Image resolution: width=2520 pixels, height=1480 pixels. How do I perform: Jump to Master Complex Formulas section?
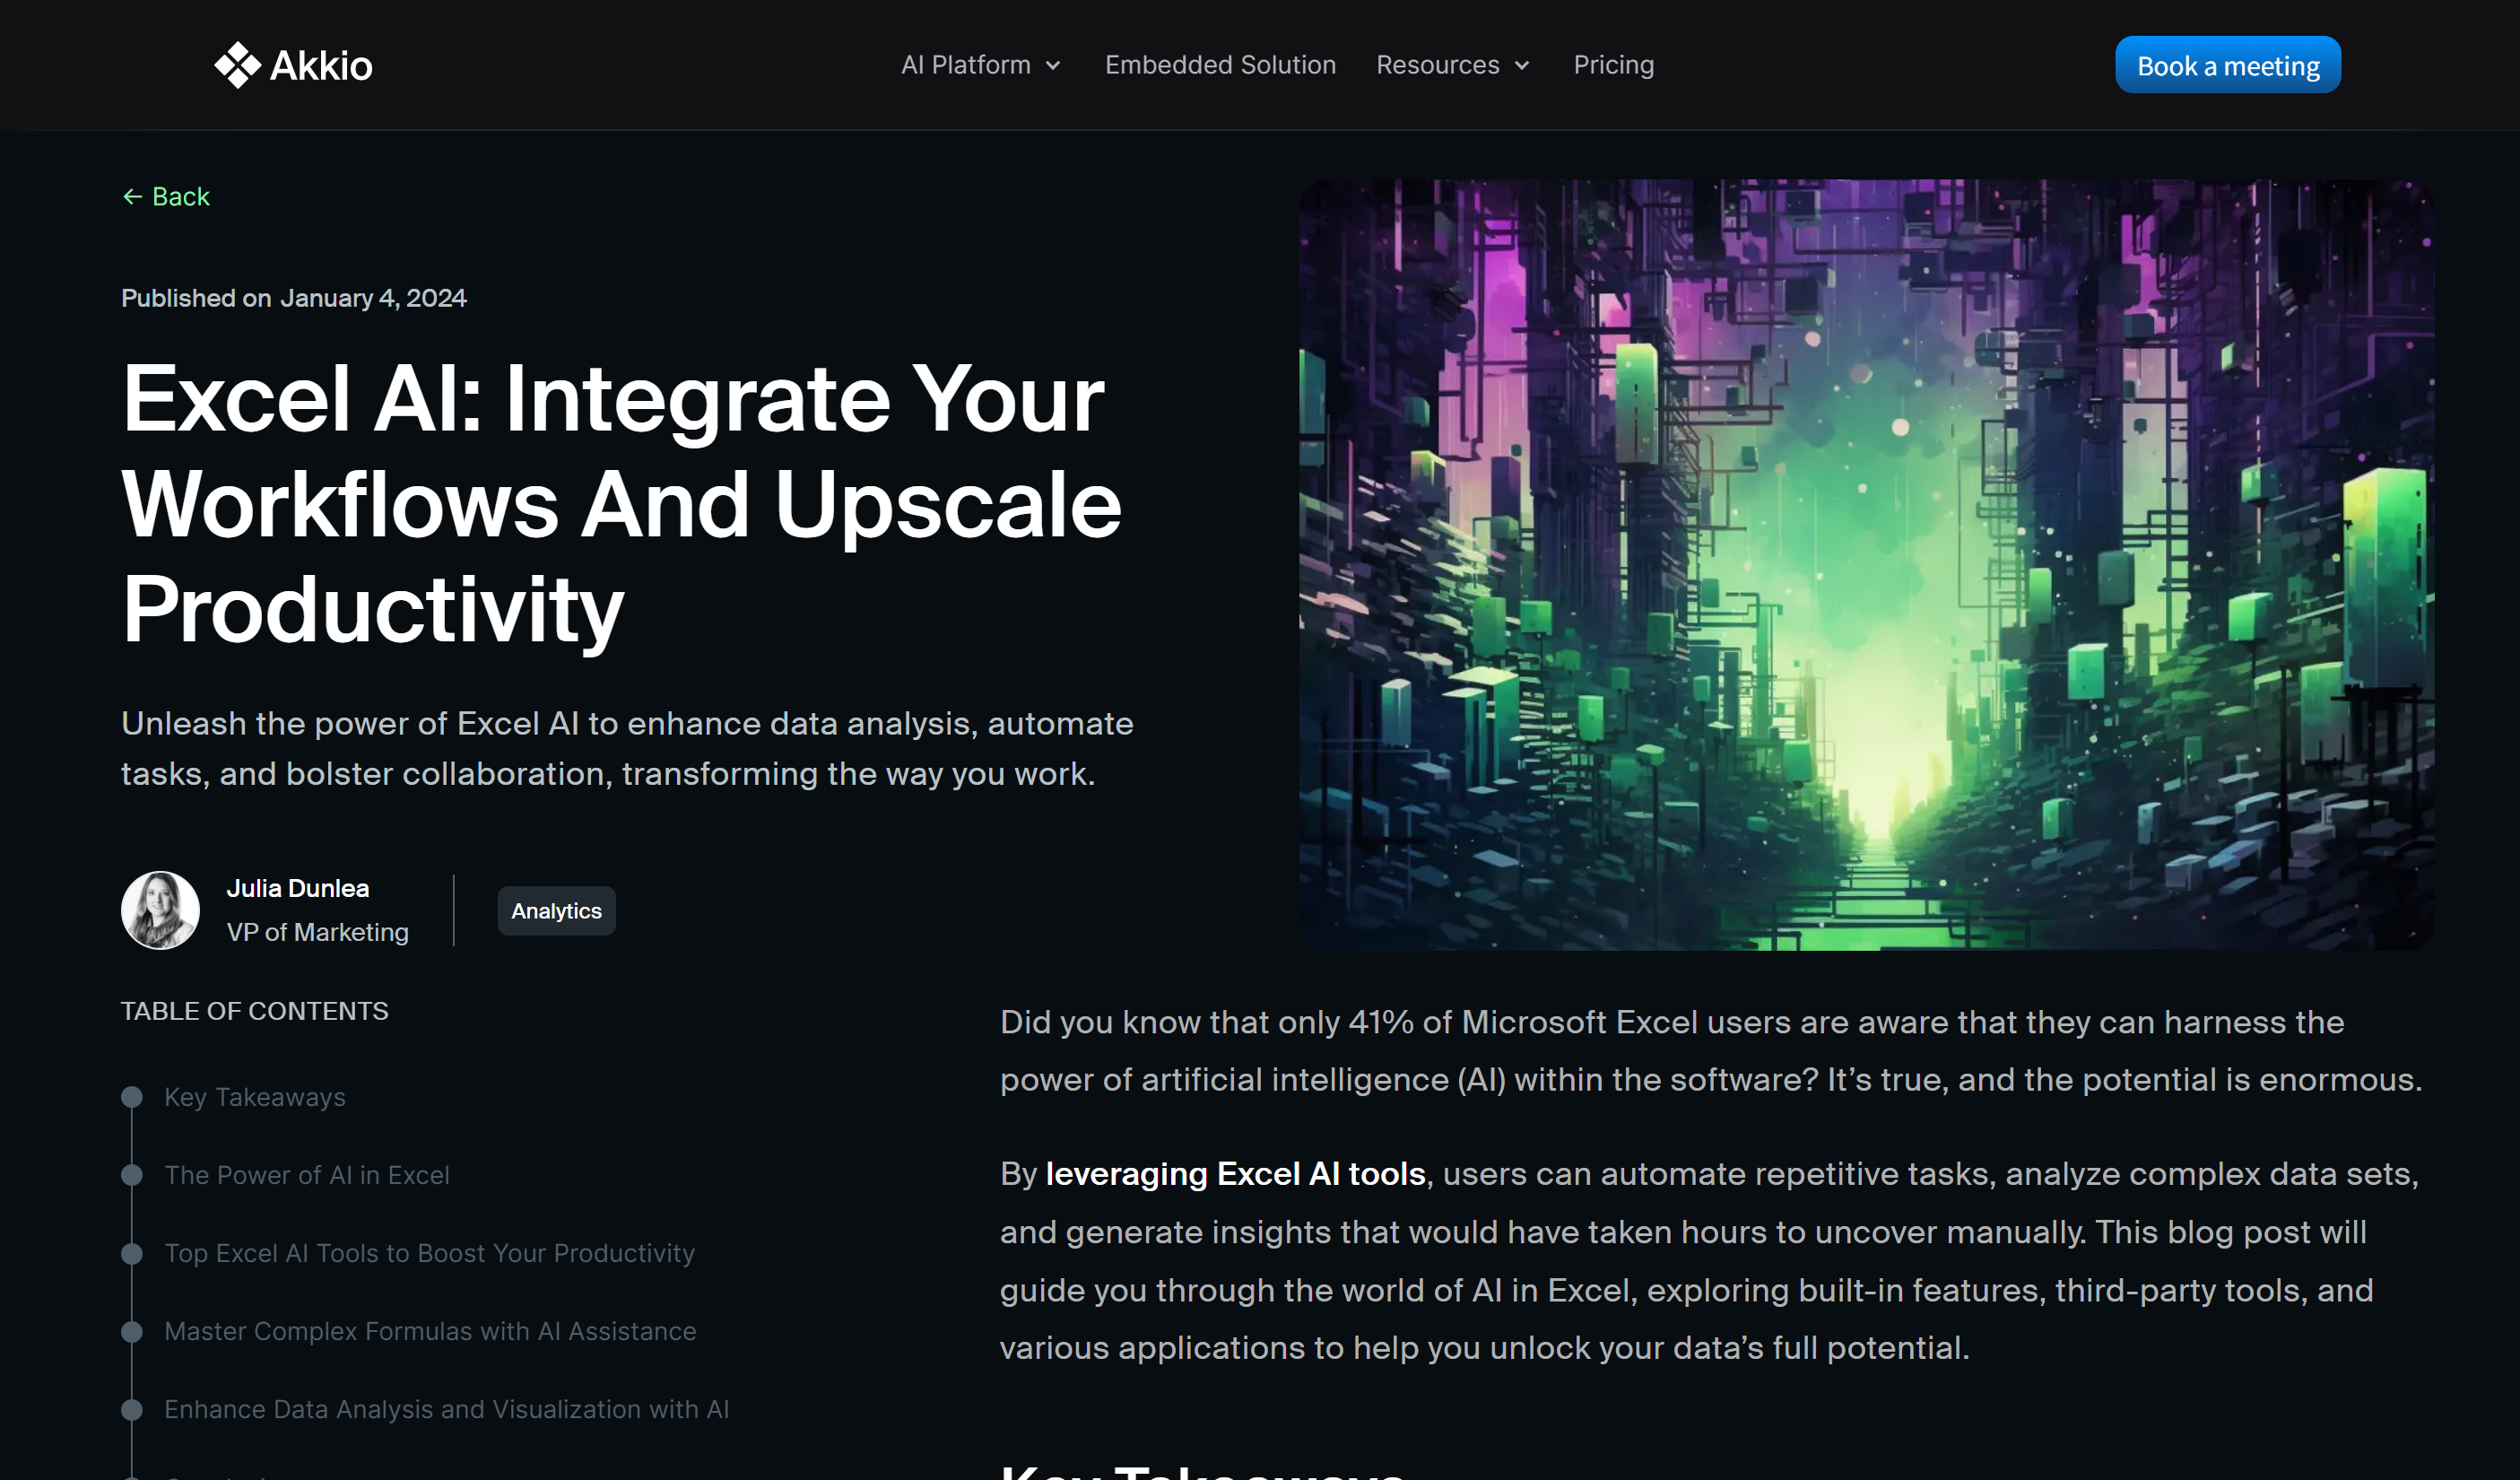pyautogui.click(x=430, y=1331)
